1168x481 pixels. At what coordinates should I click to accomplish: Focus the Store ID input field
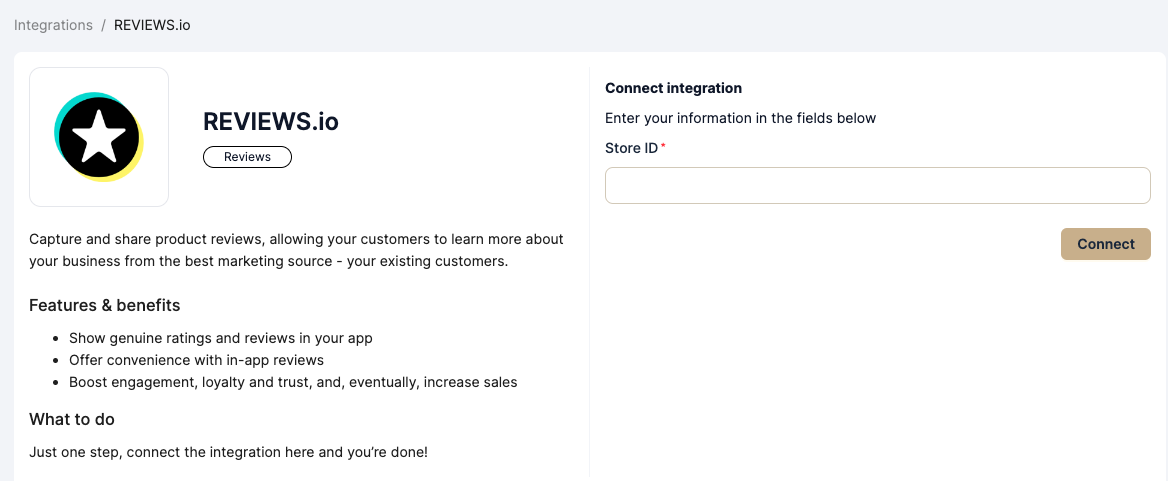(x=877, y=185)
